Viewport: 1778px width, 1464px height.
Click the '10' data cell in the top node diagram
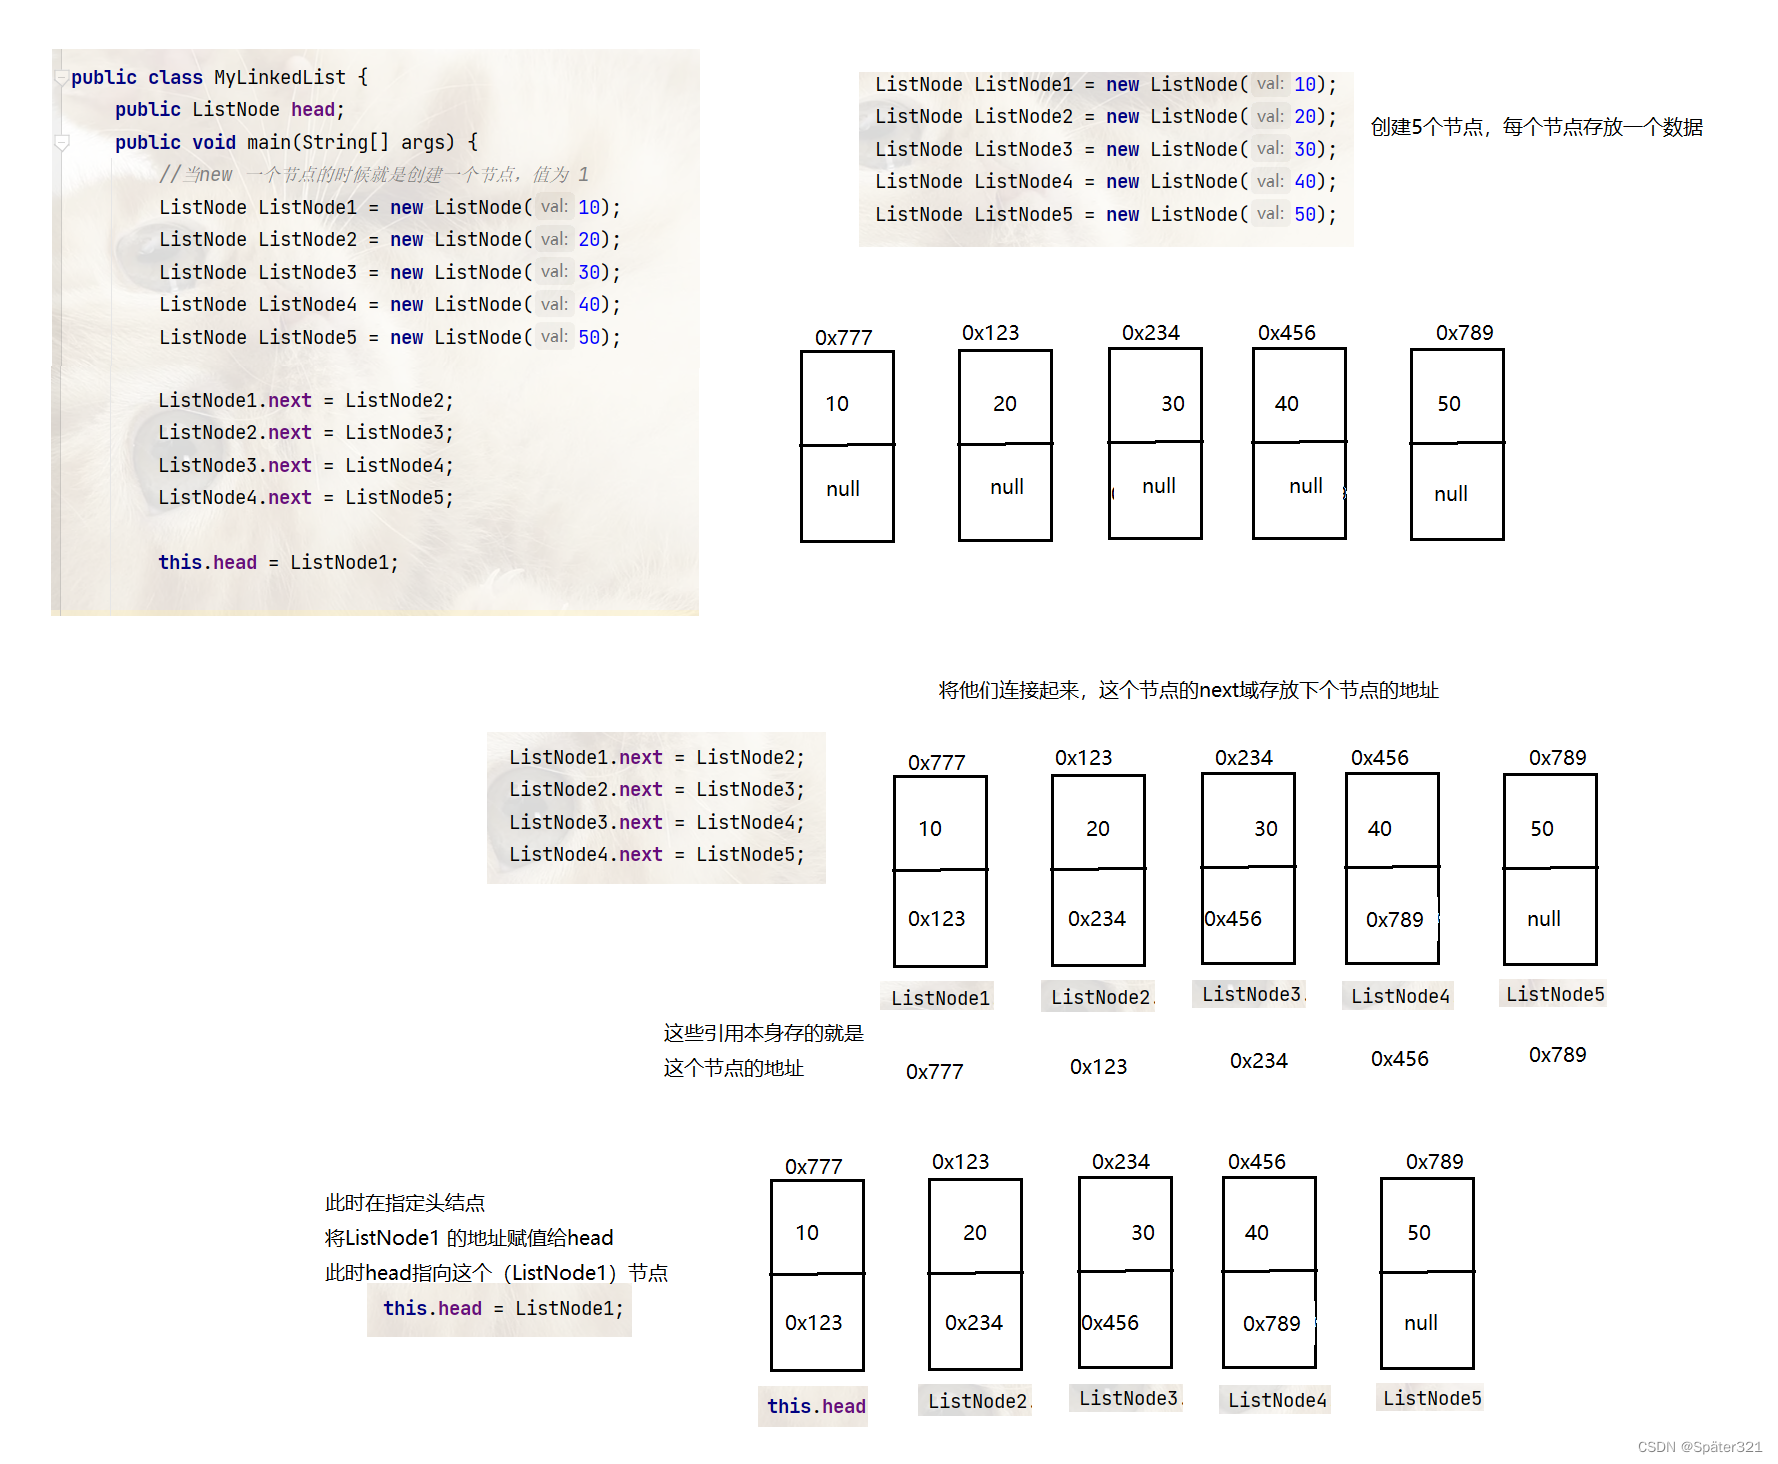[x=847, y=398]
